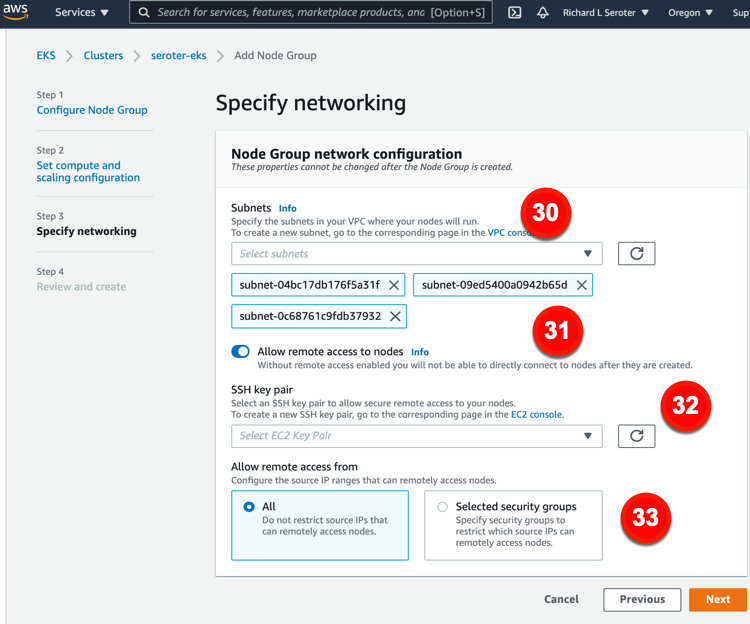Open the Select subnets dropdown

[x=415, y=254]
